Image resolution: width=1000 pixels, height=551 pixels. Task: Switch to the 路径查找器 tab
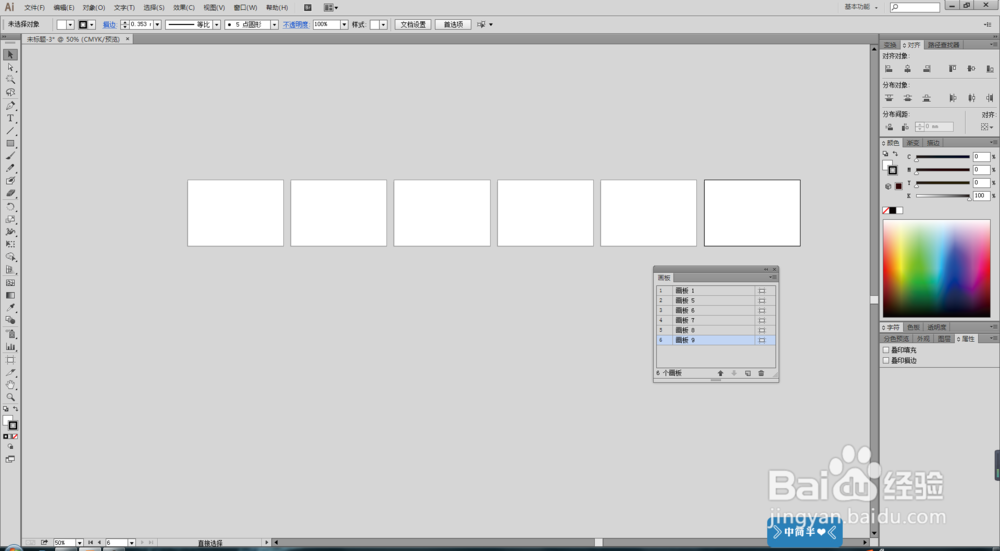[943, 45]
